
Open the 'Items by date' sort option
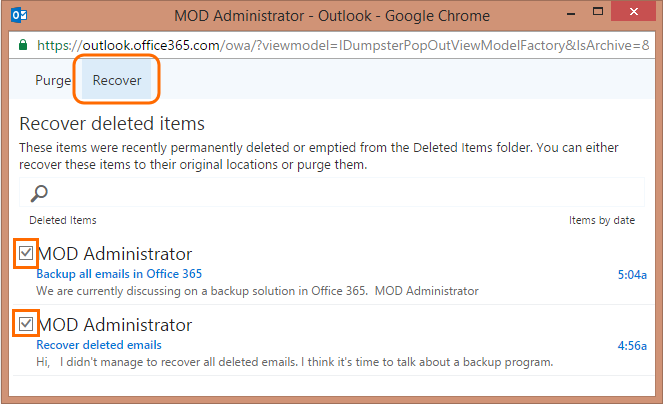pos(601,220)
